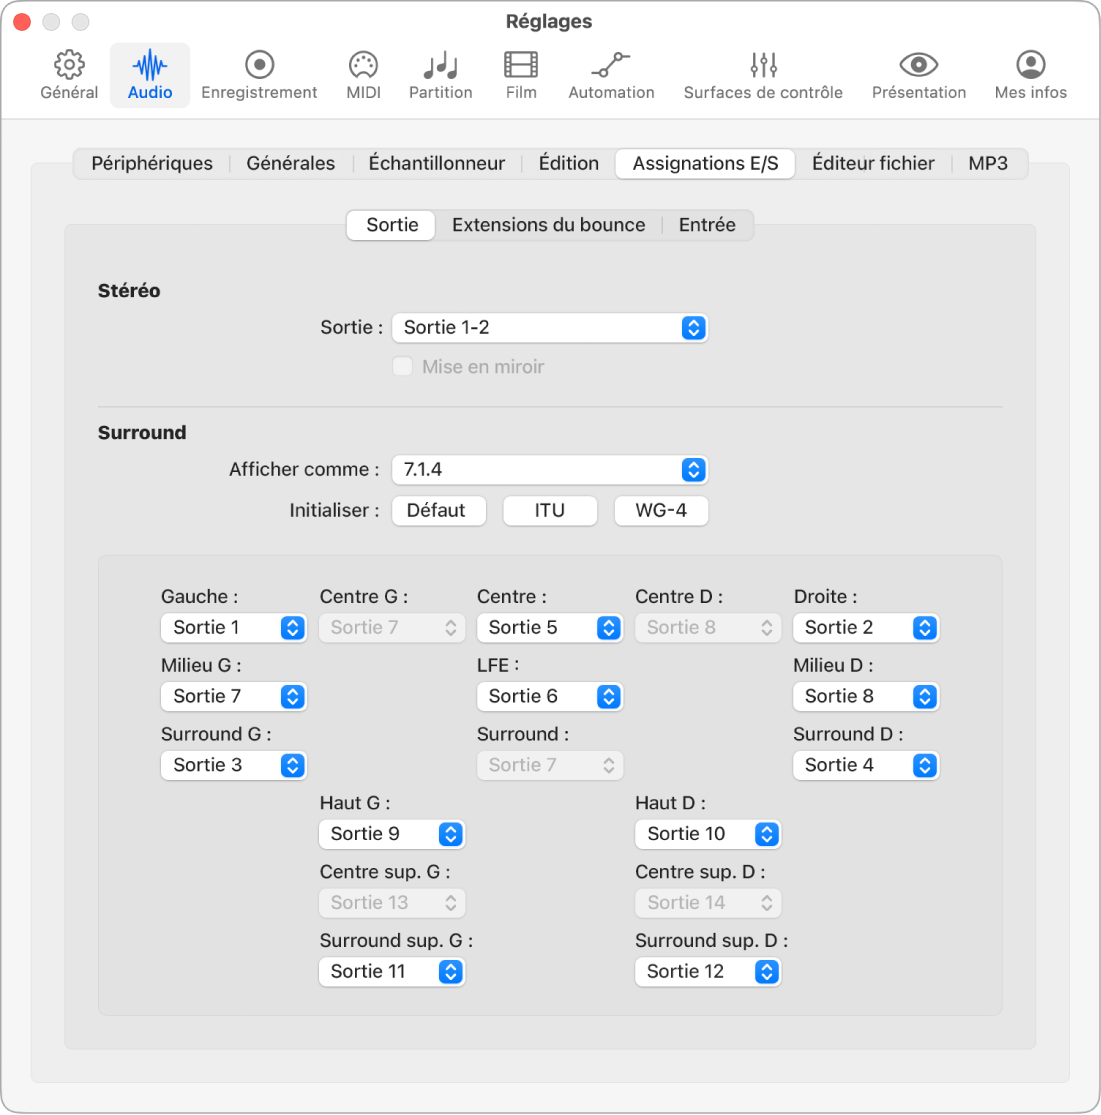Open the Stéréo Sortie dropdown
Viewport: 1101px width, 1115px height.
(549, 327)
